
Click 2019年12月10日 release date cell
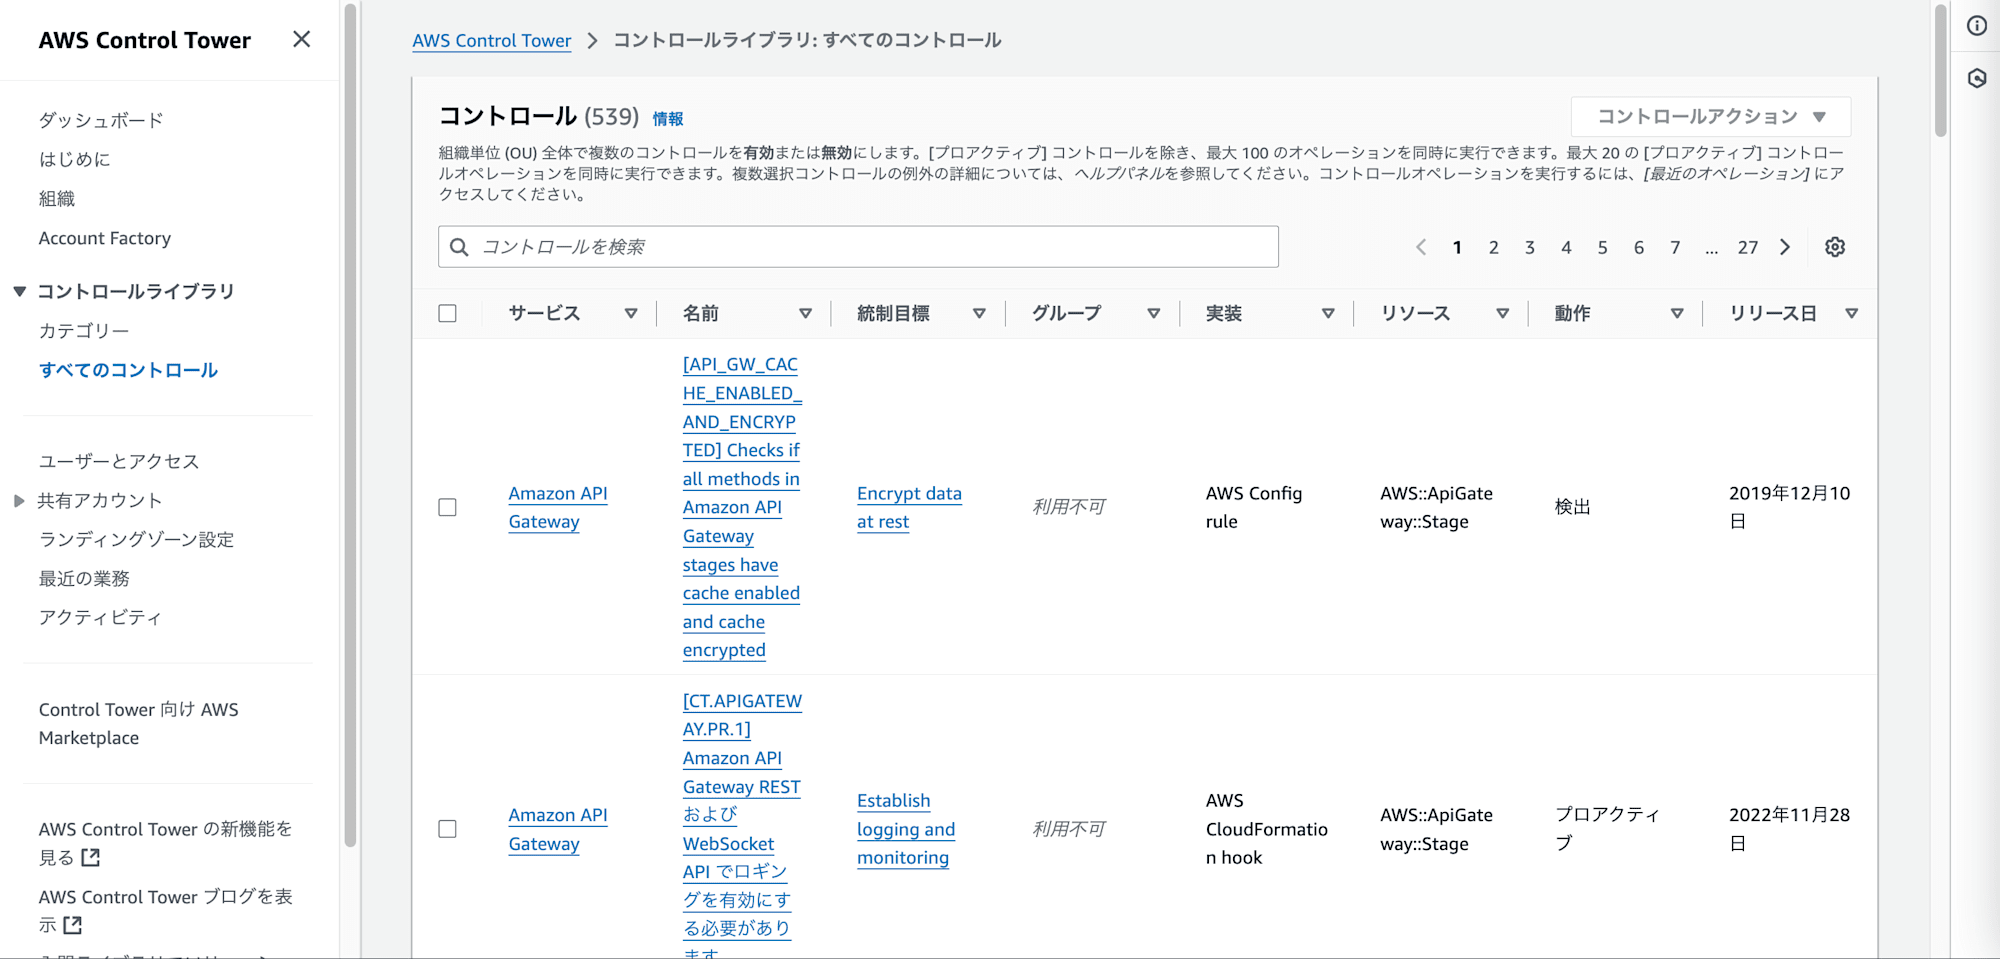(x=1790, y=507)
